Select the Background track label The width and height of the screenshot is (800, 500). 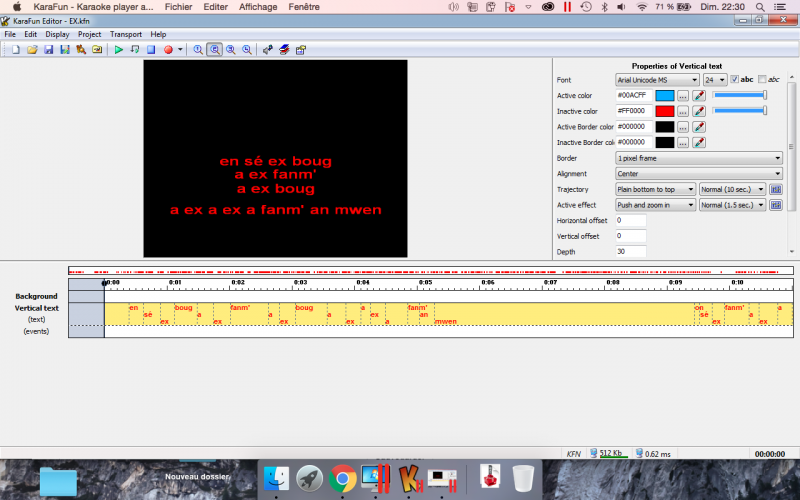tap(36, 296)
